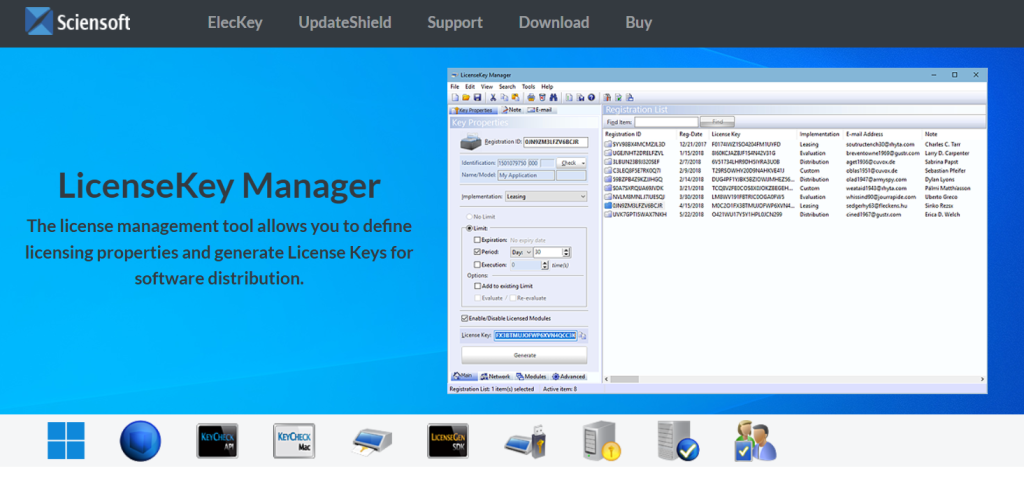Image resolution: width=1024 pixels, height=478 pixels.
Task: Click the Execution count spinner arrows
Action: click(x=545, y=265)
